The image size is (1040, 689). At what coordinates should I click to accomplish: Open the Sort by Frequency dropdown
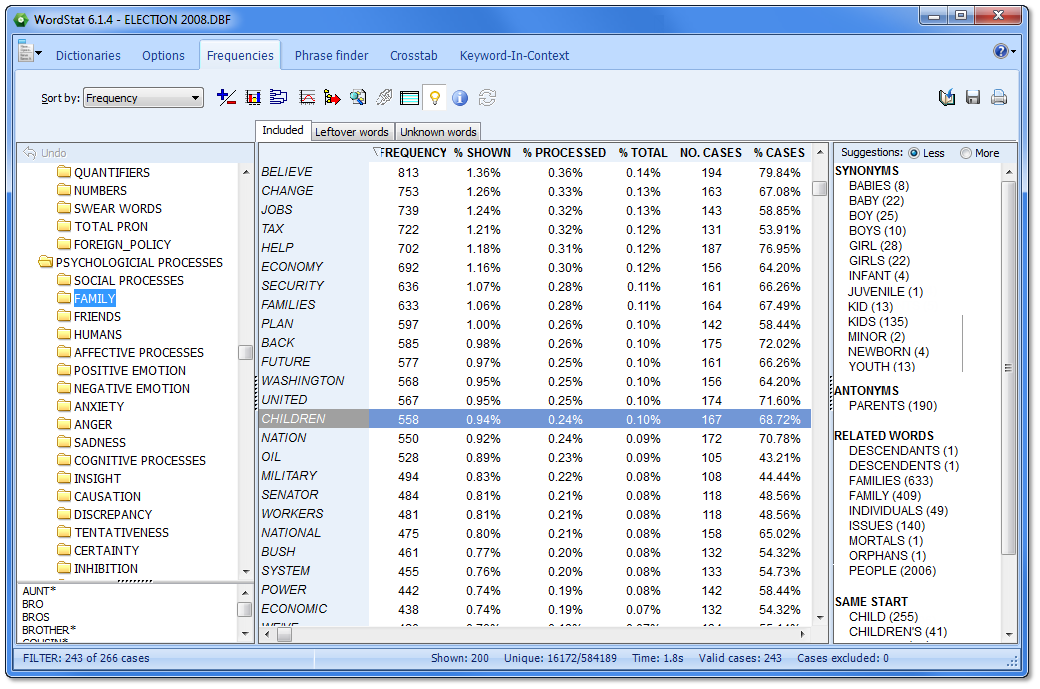pyautogui.click(x=143, y=98)
